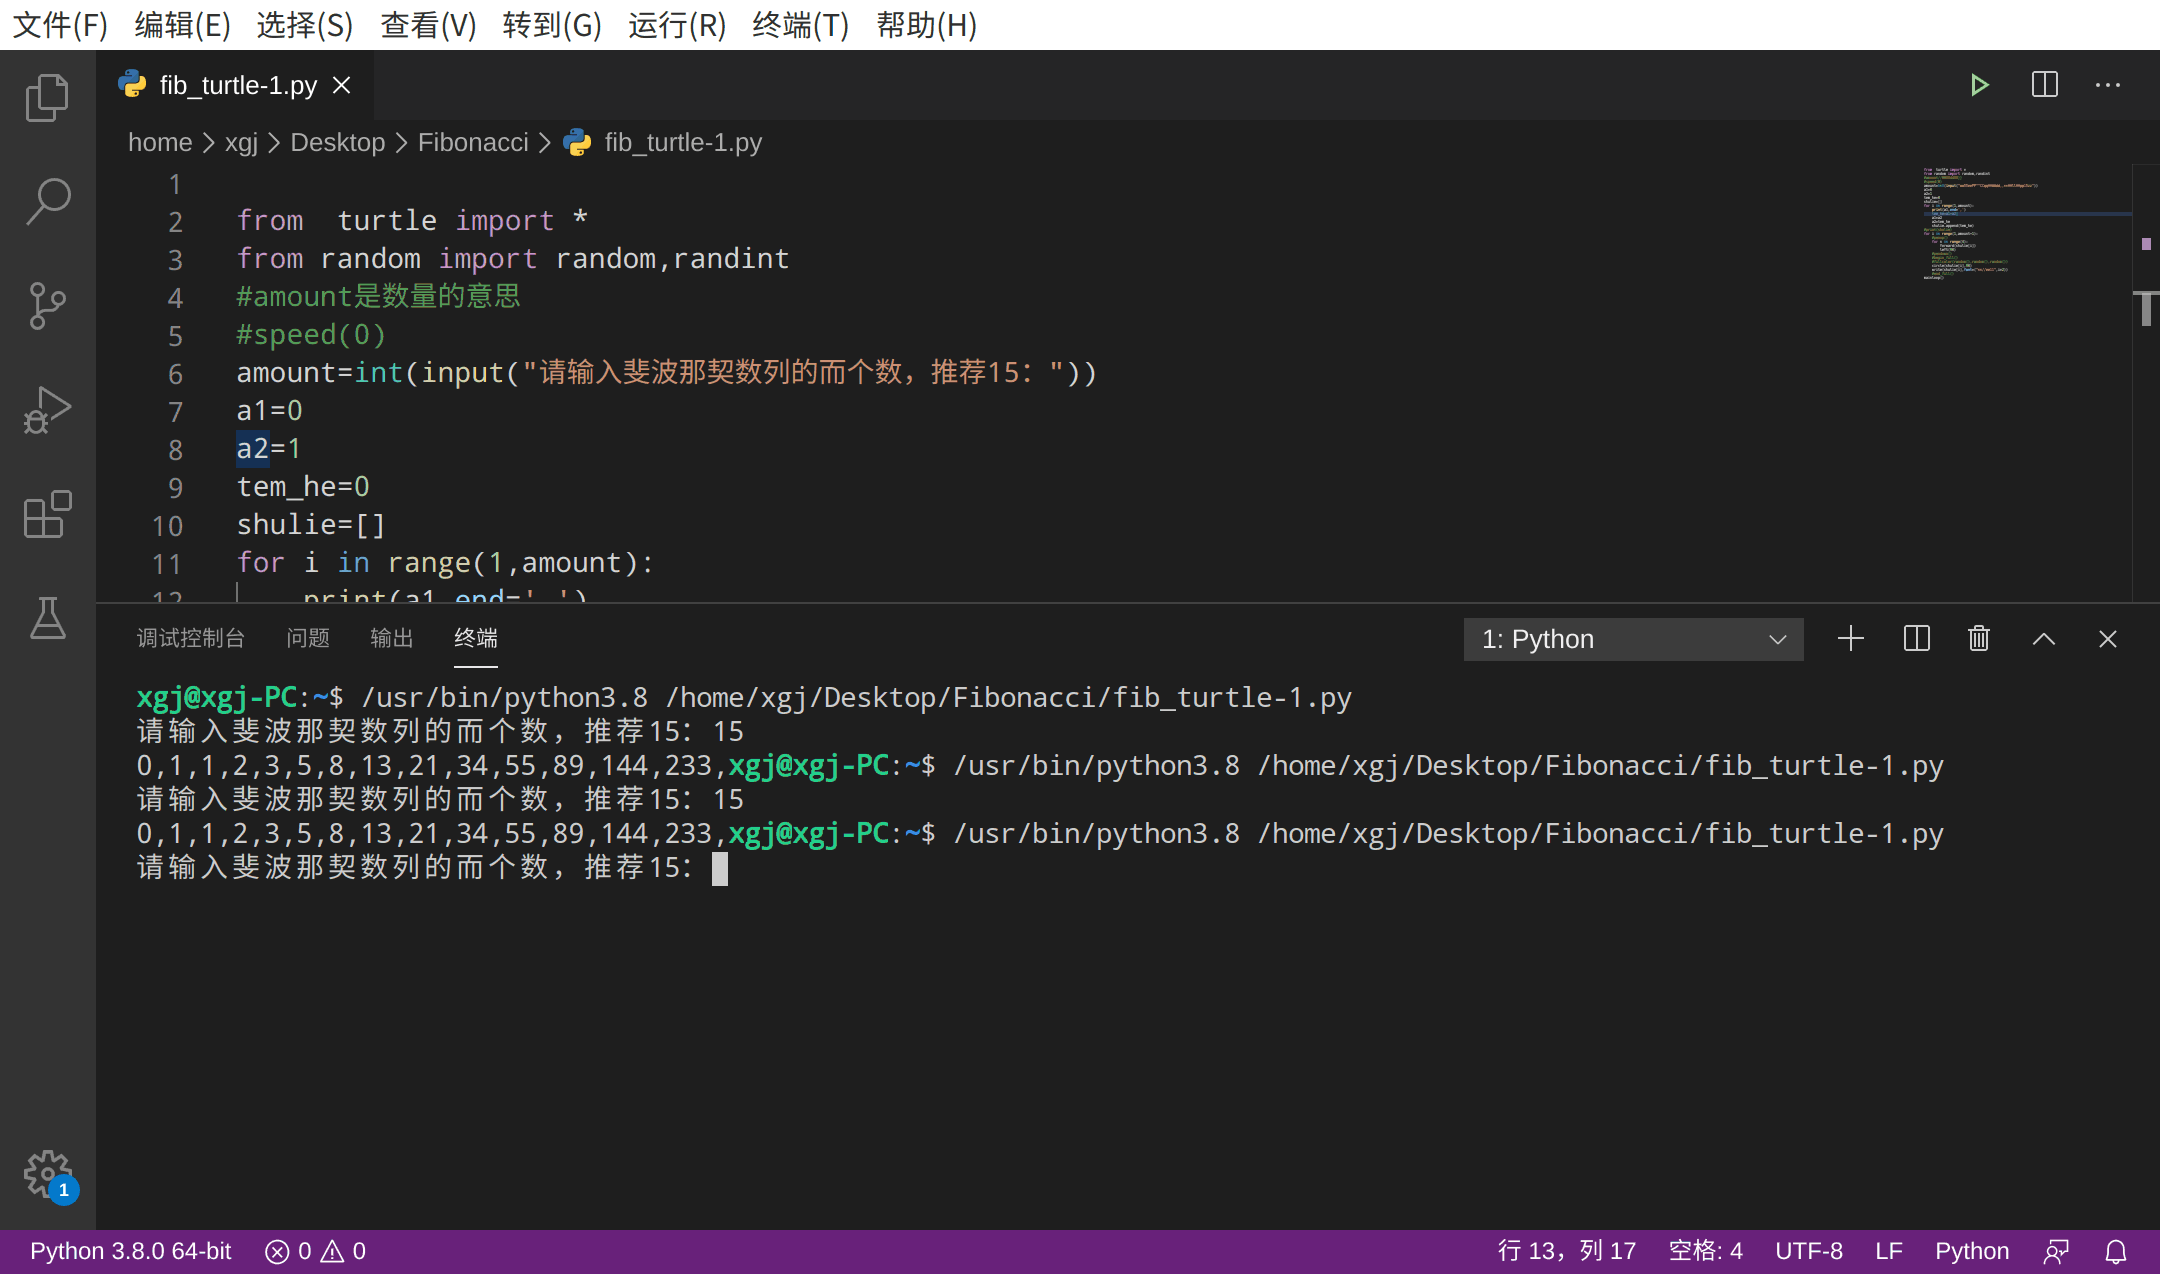Open the Testing flask icon
The width and height of the screenshot is (2160, 1274).
click(47, 618)
